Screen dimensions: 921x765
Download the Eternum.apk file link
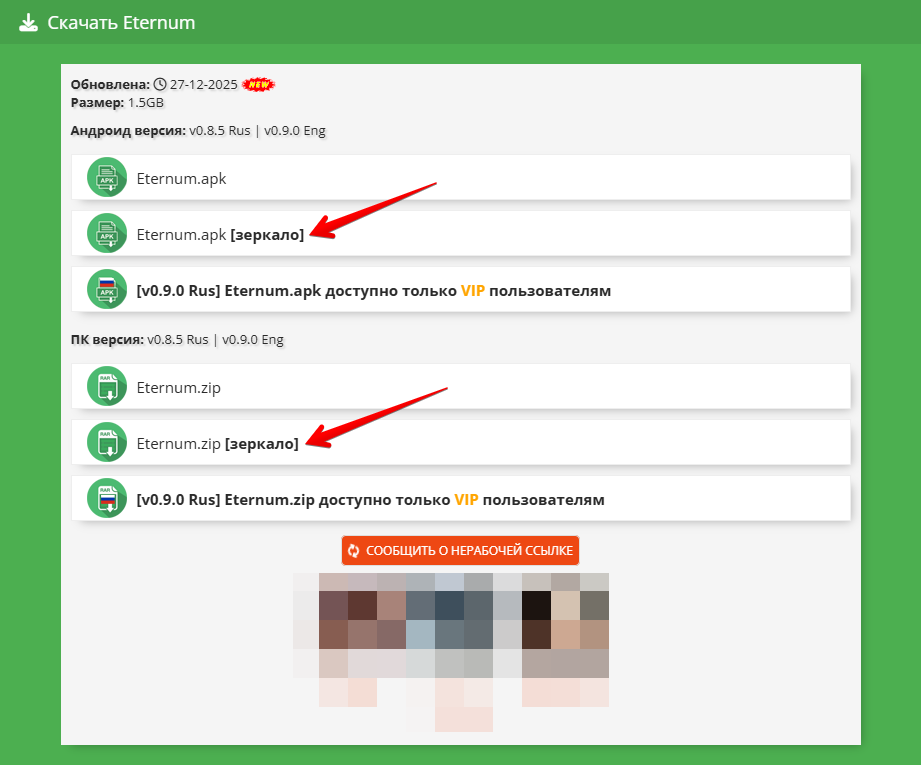pyautogui.click(x=181, y=179)
